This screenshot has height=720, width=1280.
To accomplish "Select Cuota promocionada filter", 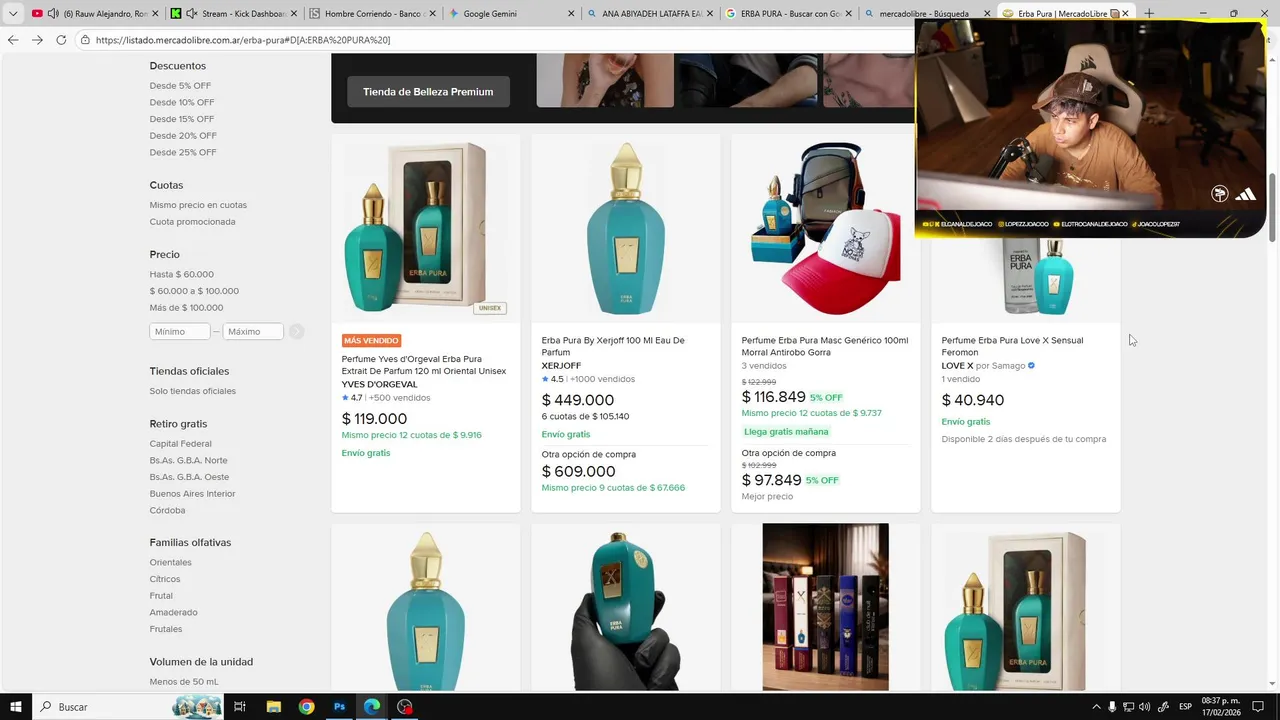I will click(192, 222).
